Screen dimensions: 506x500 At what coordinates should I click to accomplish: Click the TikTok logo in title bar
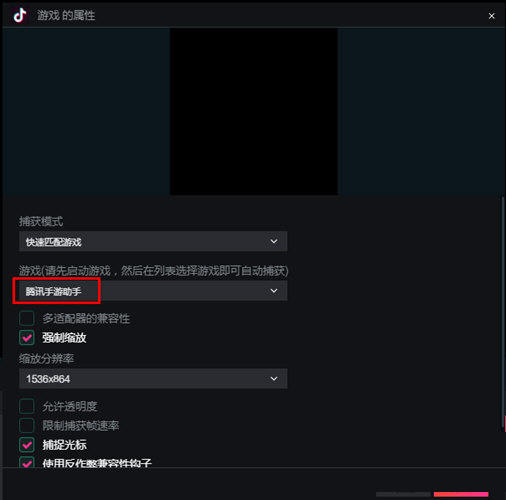click(x=20, y=15)
